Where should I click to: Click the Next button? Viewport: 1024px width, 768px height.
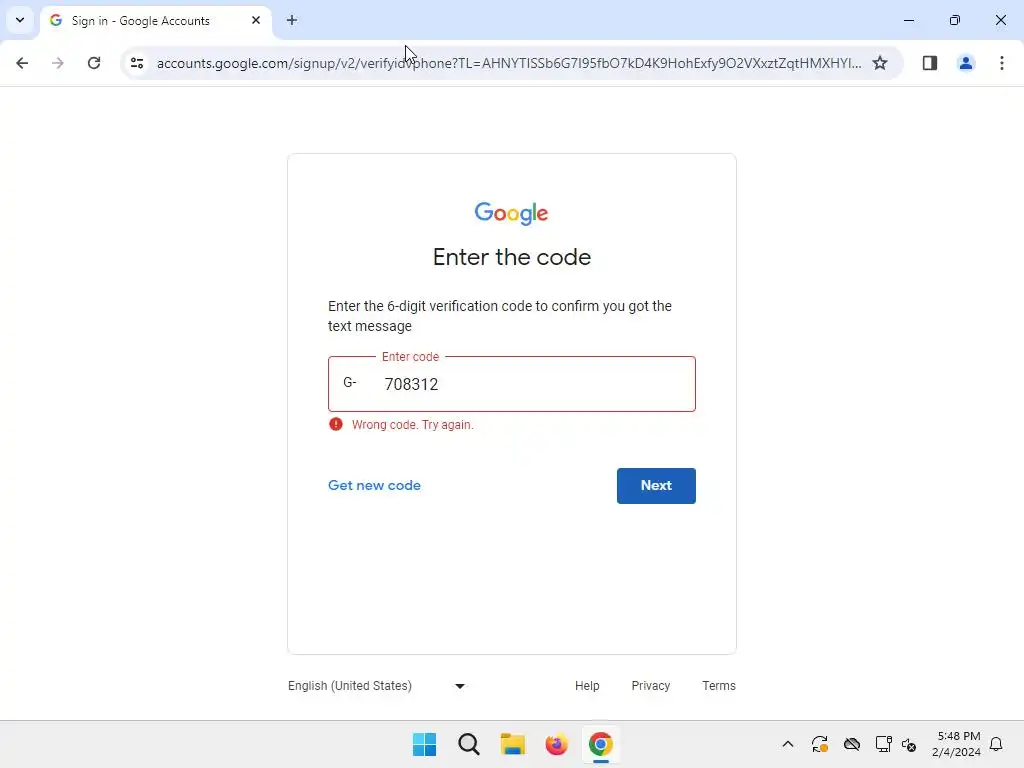point(656,485)
